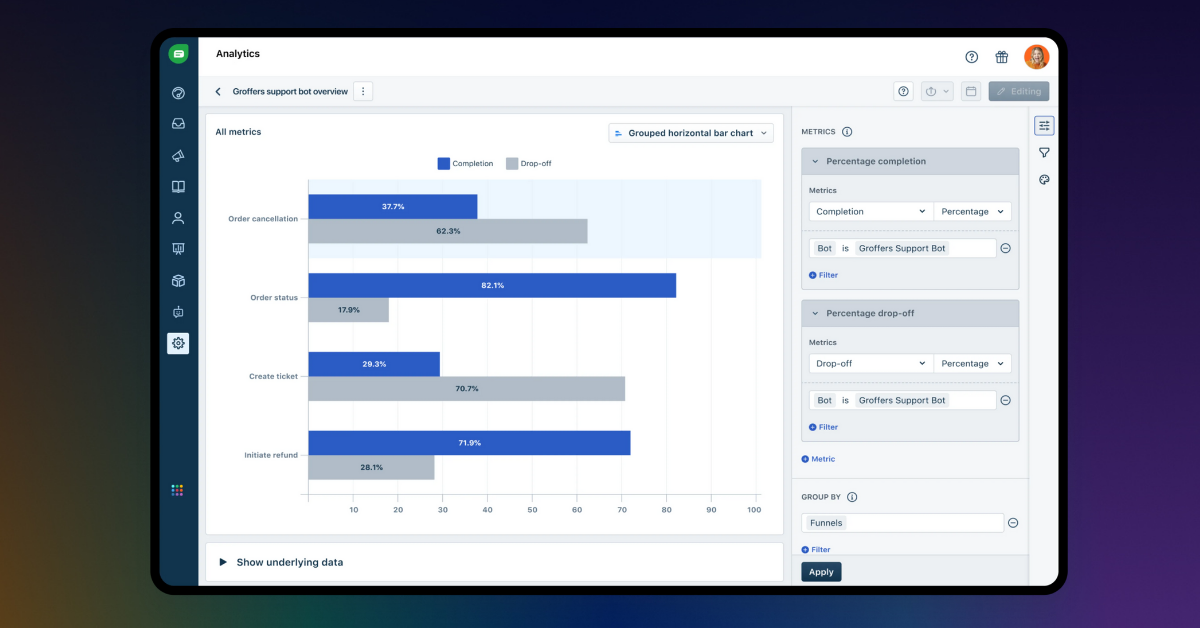Remove the Funnels group-by with minus icon
1200x628 pixels.
[1013, 522]
